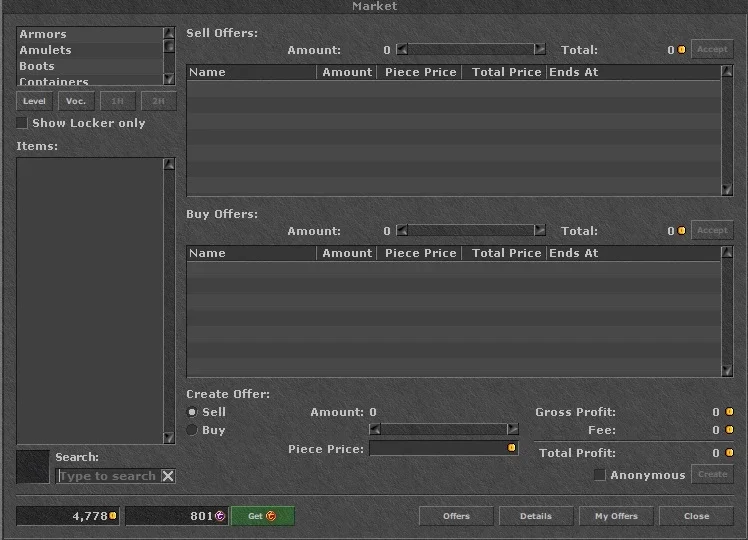The image size is (748, 540).
Task: Sort buy offers by Ends At column
Action: point(633,253)
